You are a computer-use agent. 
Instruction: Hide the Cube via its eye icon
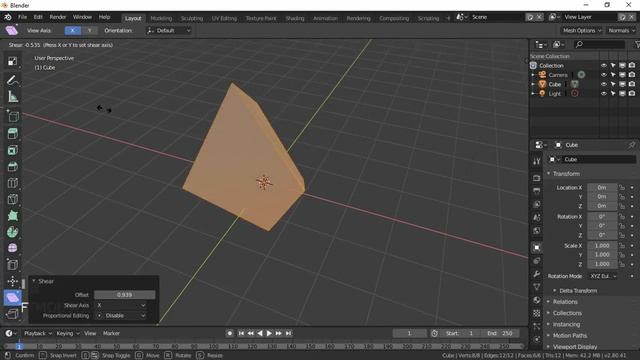tap(603, 84)
